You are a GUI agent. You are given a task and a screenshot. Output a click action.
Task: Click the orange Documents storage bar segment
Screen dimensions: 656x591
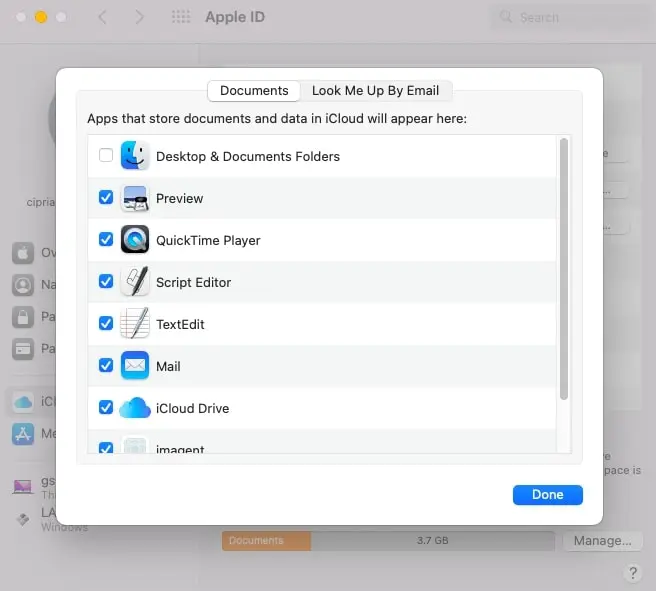tap(266, 541)
